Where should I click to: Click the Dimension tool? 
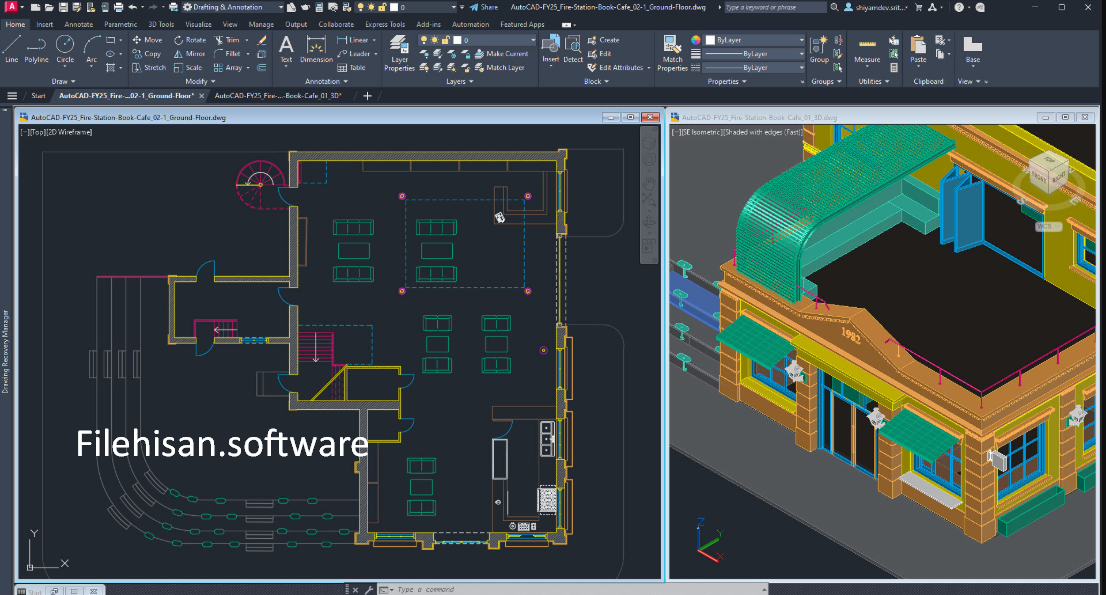[316, 49]
